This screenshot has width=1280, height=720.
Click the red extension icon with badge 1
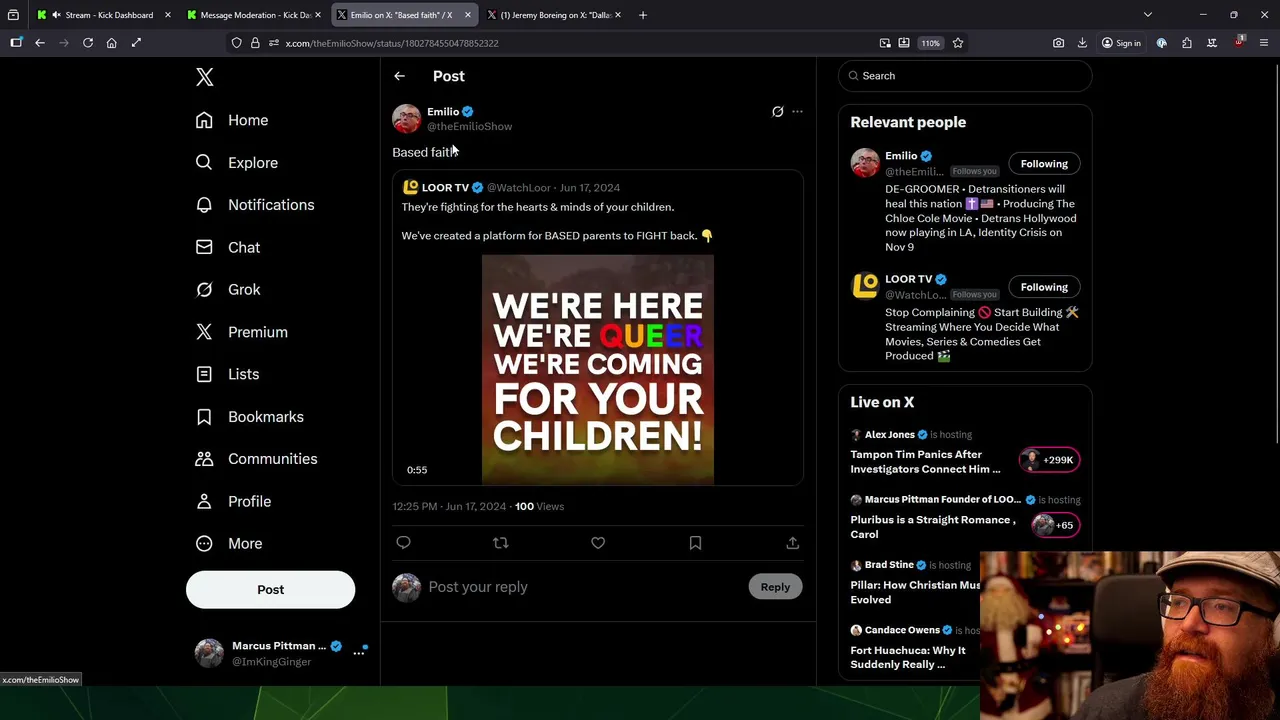tap(1239, 43)
